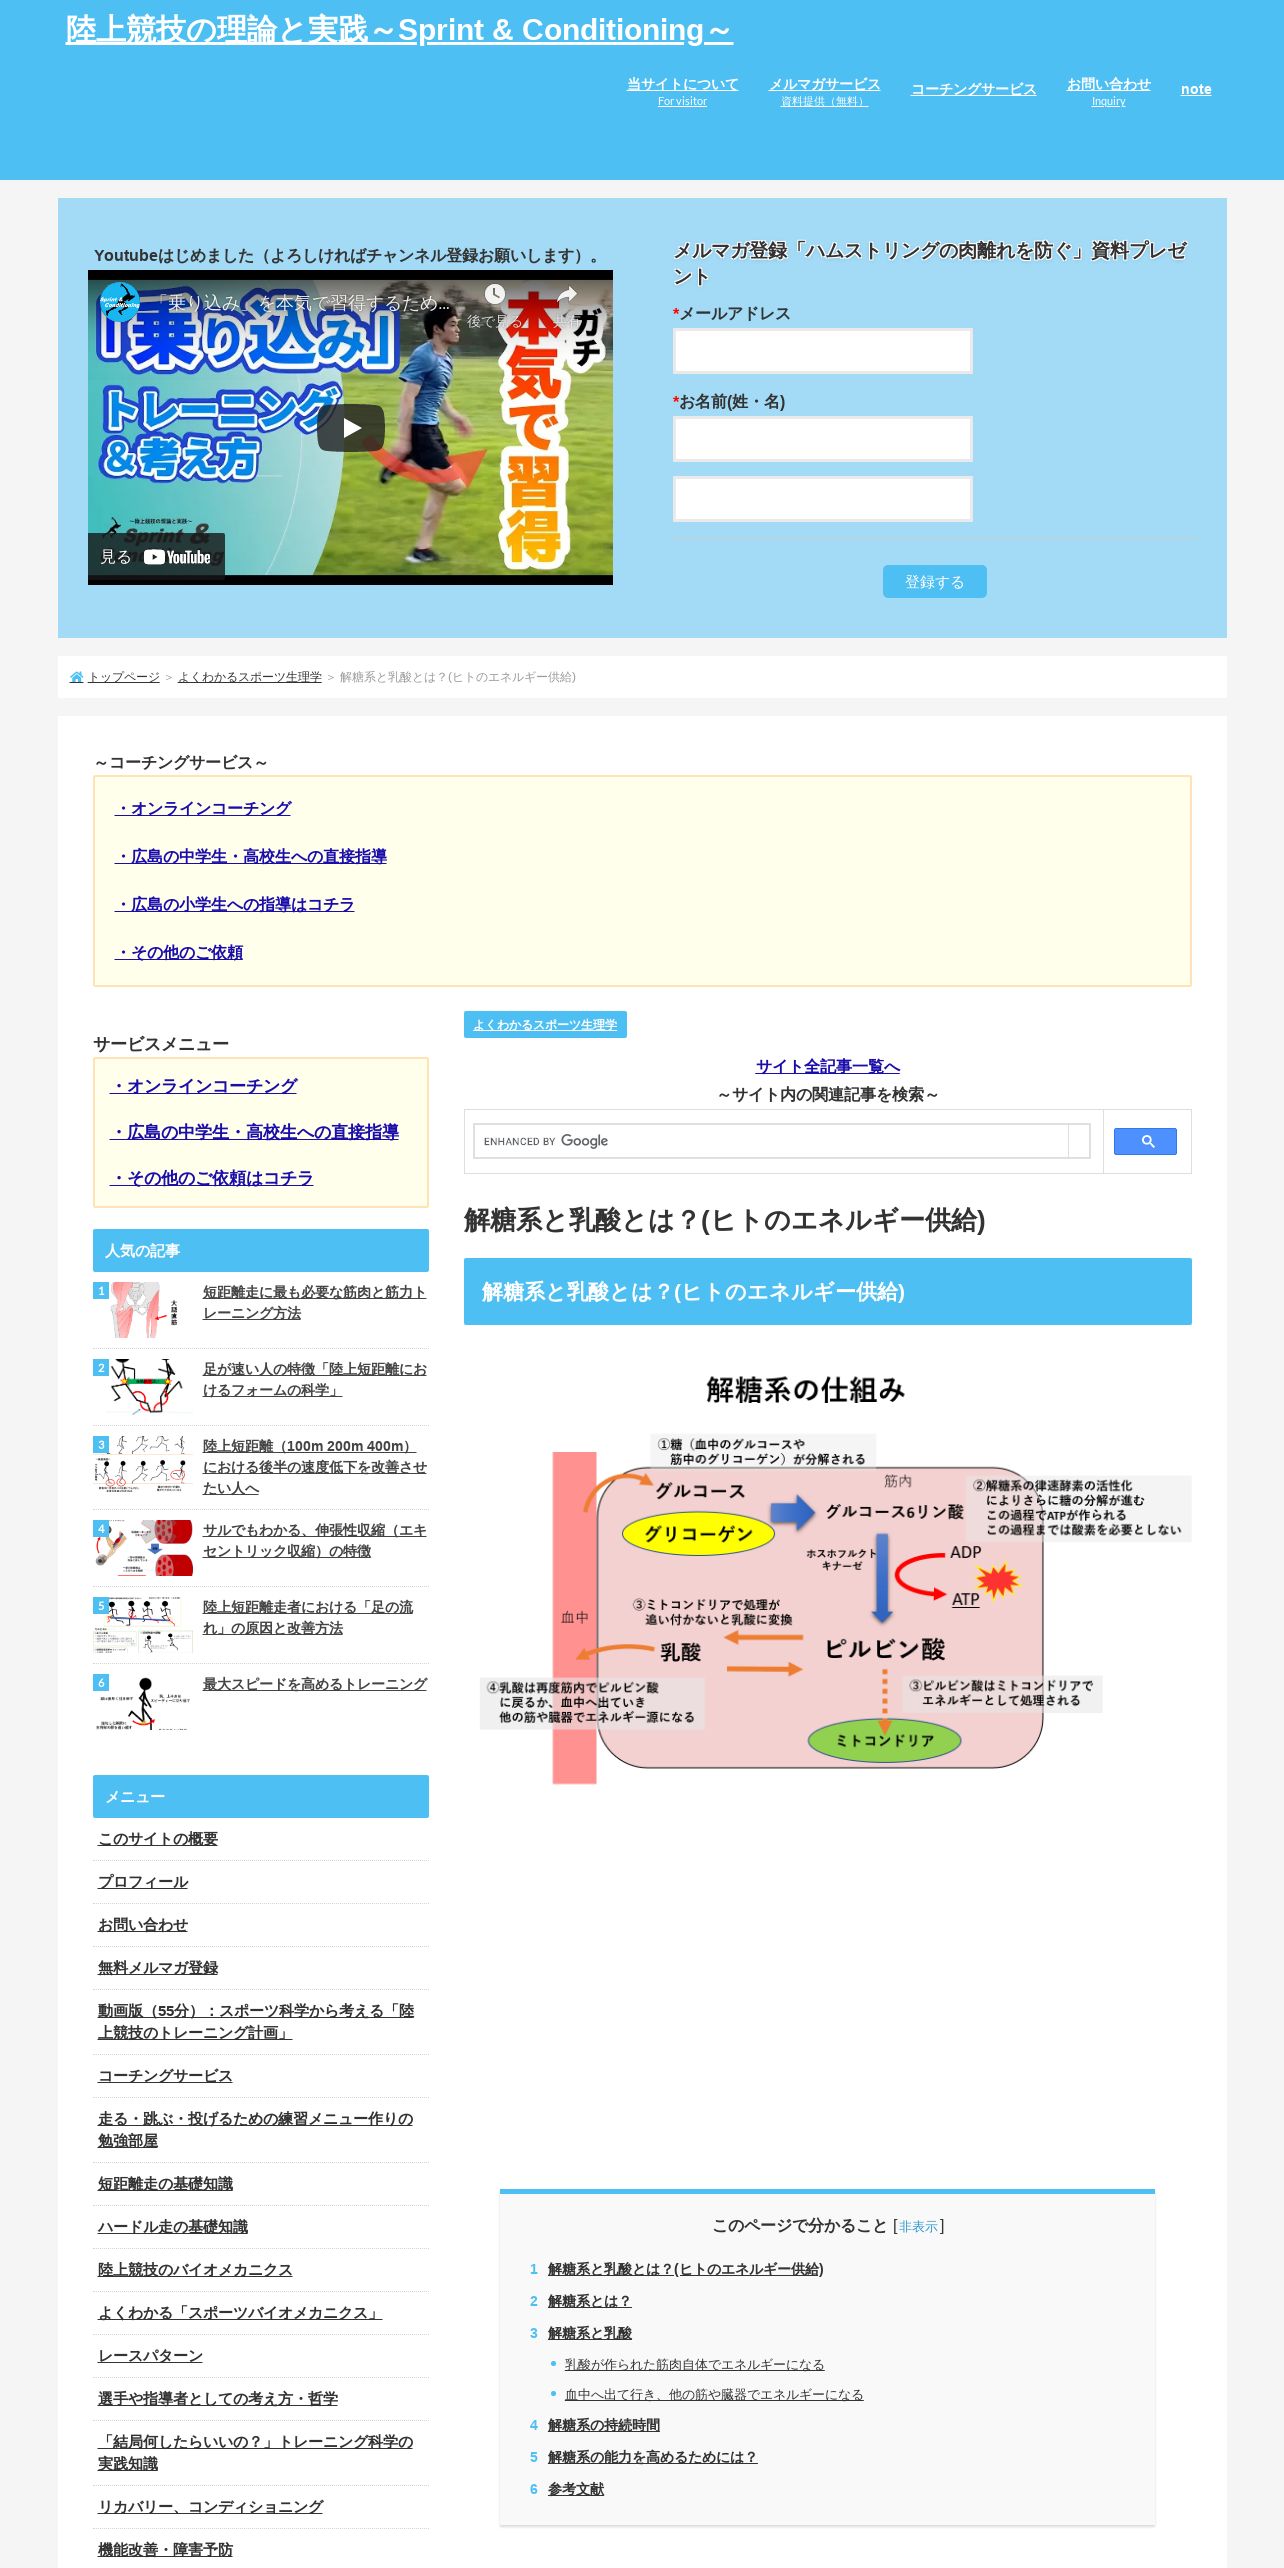
Task: Open サイト全記事一覧へ link
Action: click(828, 1066)
